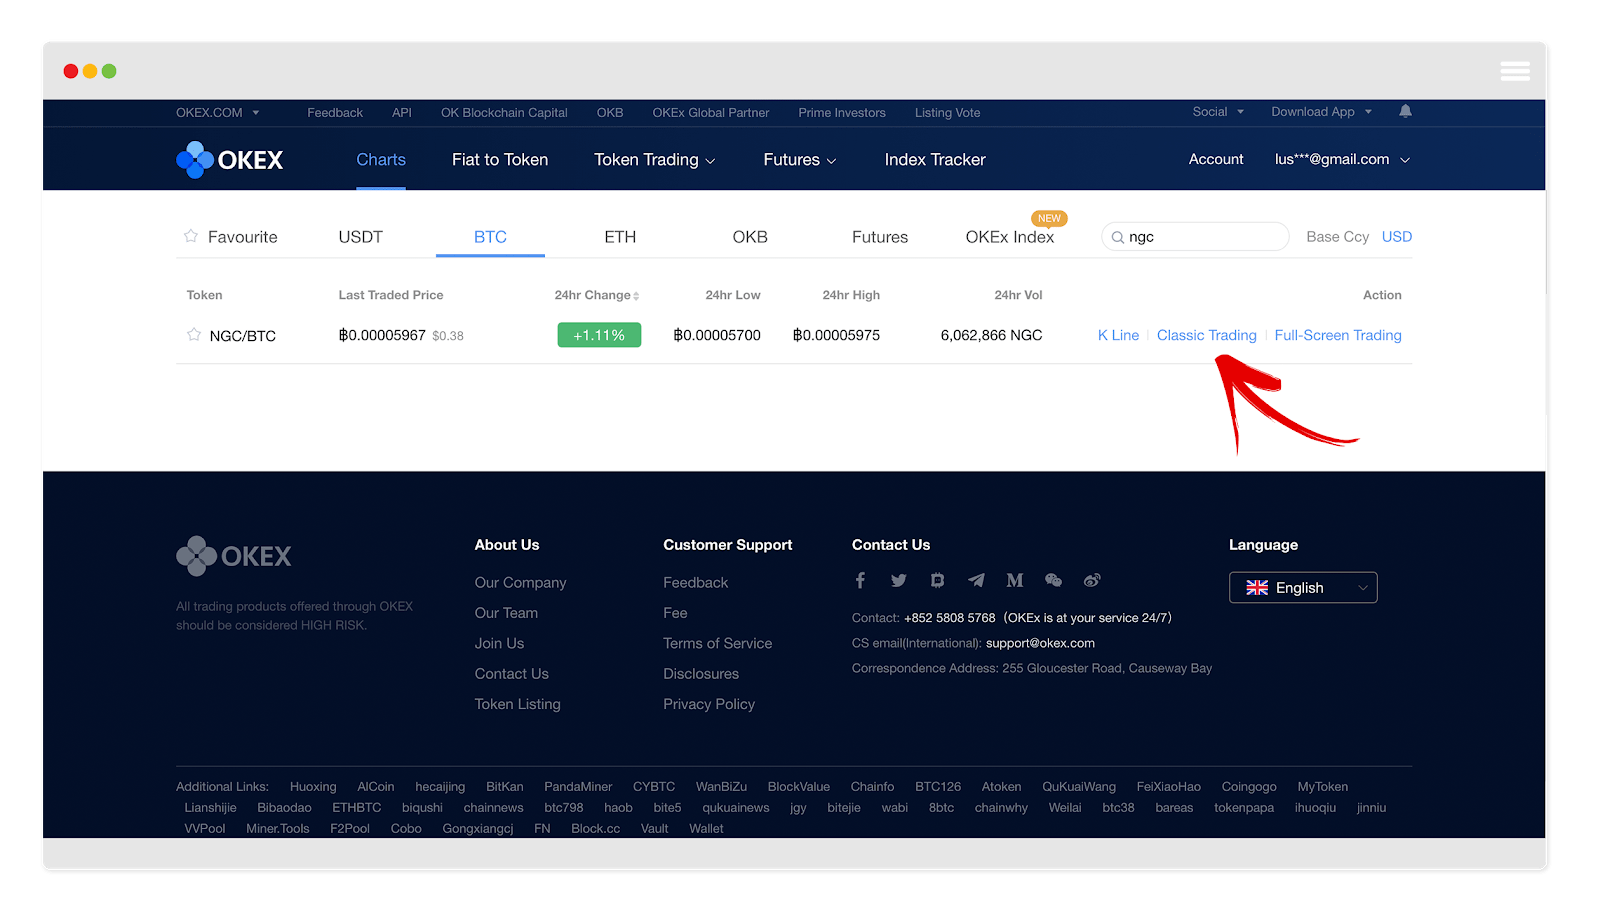Sort by 24hr Change column arrows
This screenshot has width=1600, height=902.
tap(636, 296)
